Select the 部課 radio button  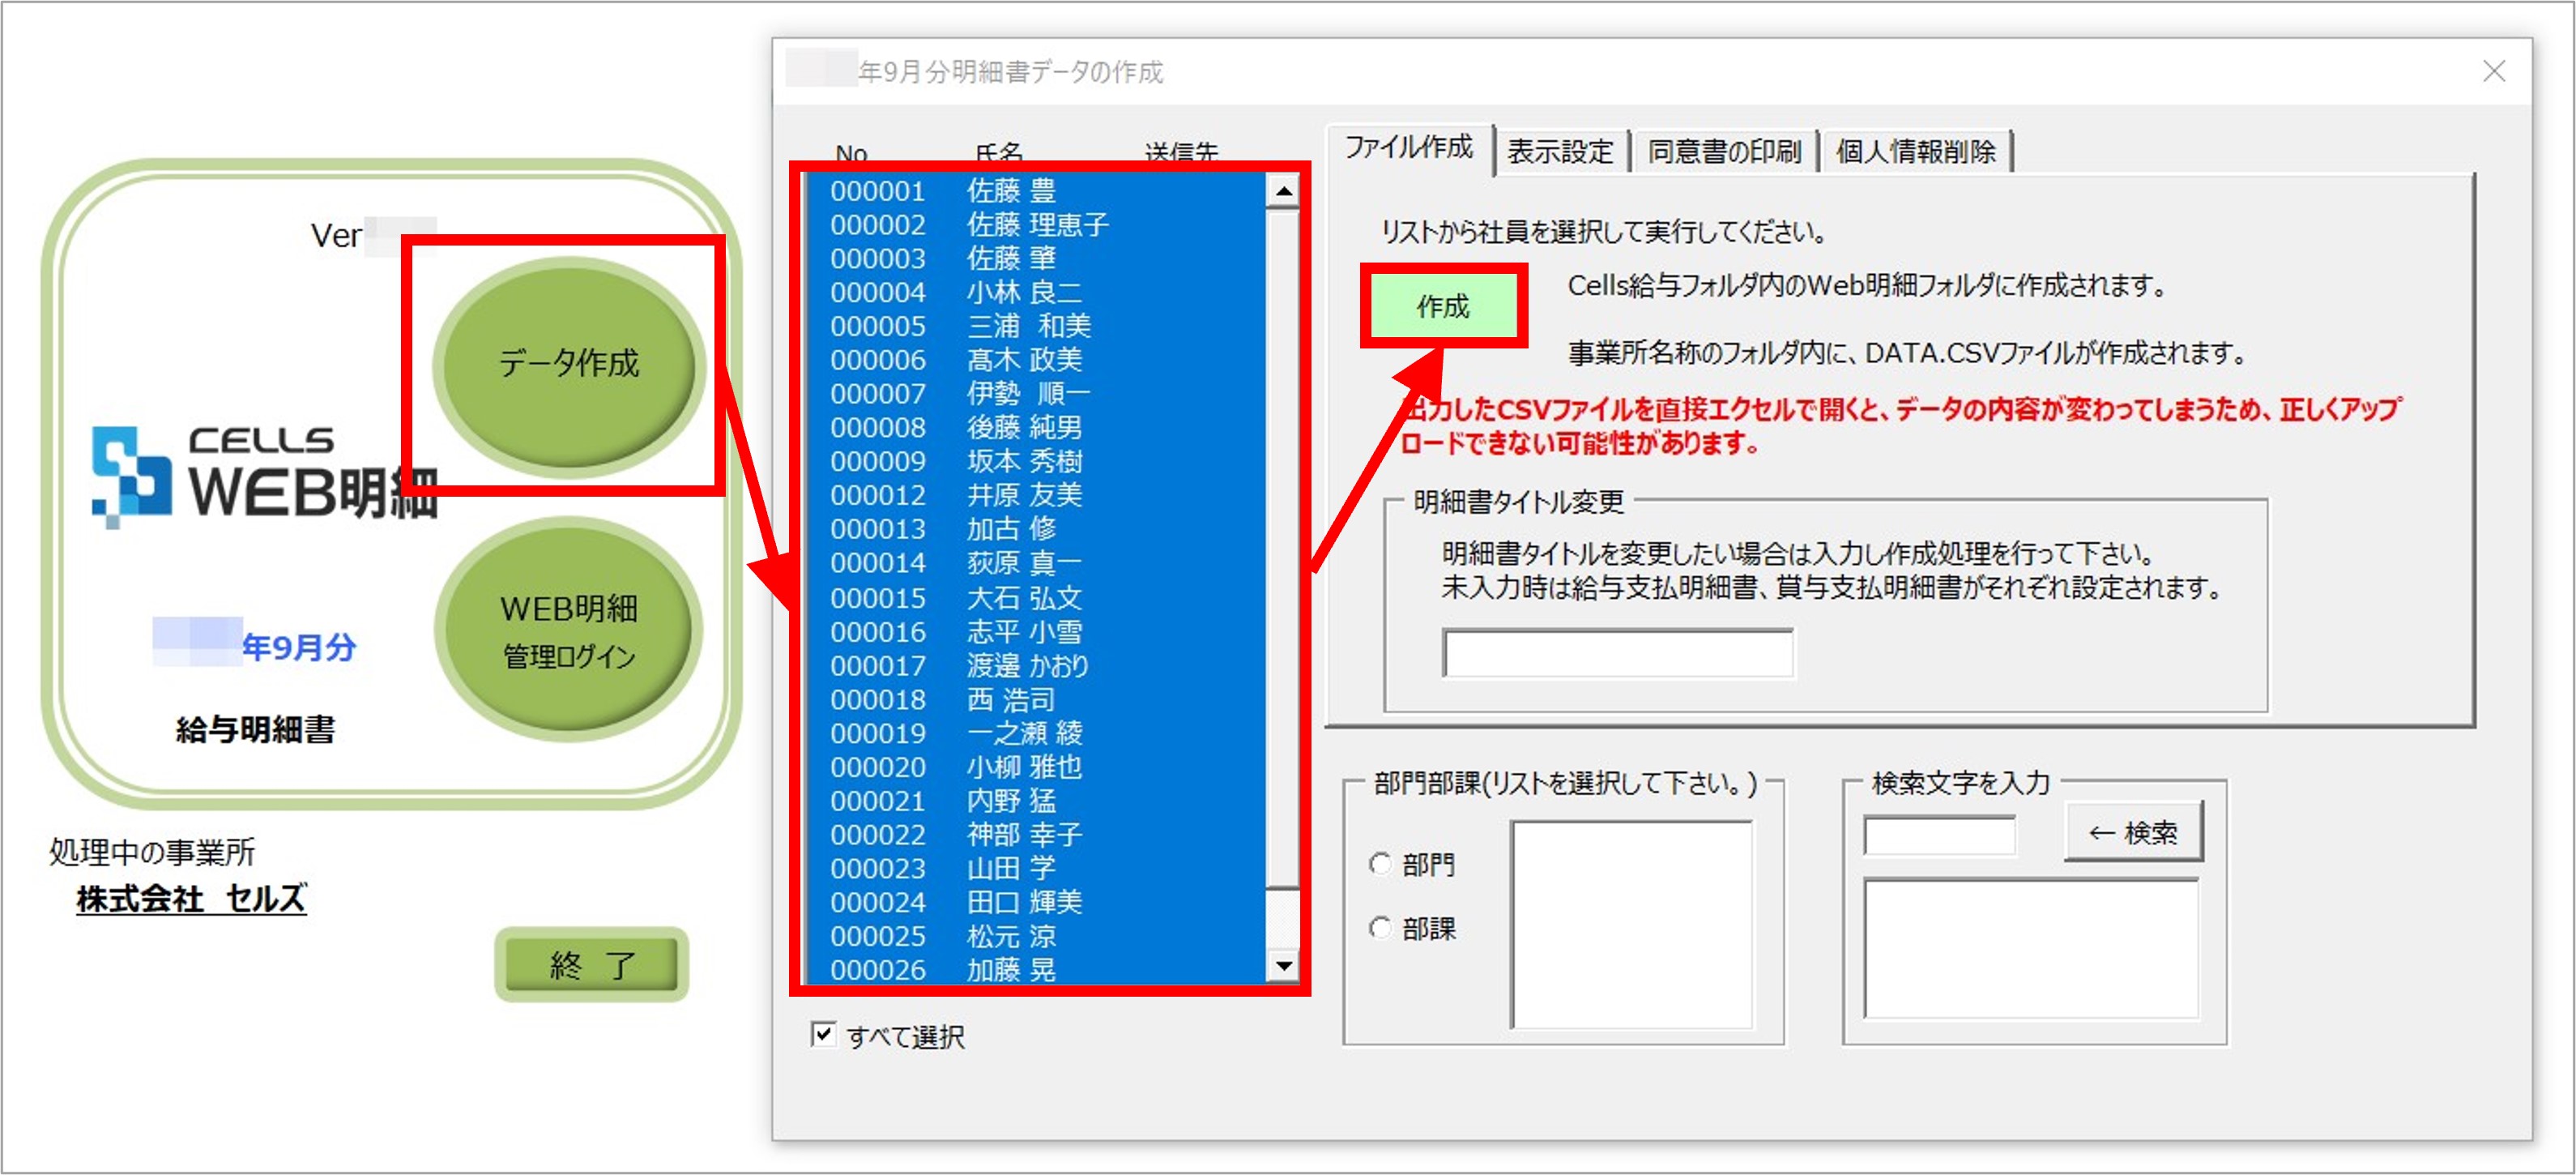click(1381, 928)
